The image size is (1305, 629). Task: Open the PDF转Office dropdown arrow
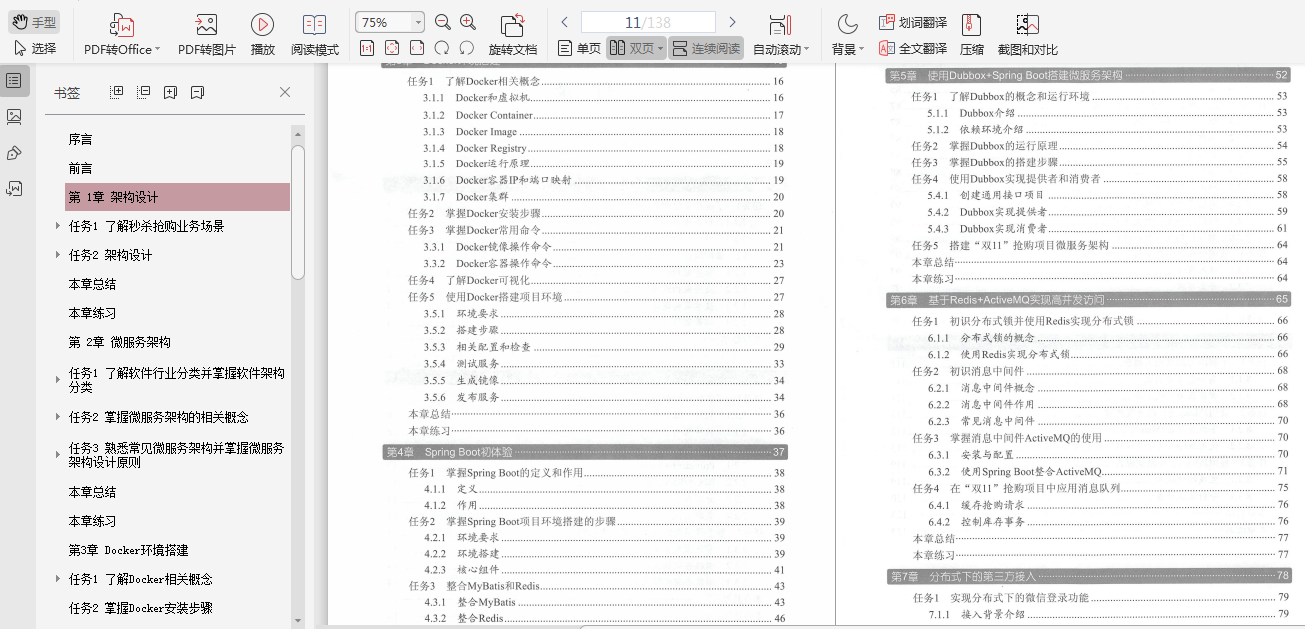[x=157, y=49]
